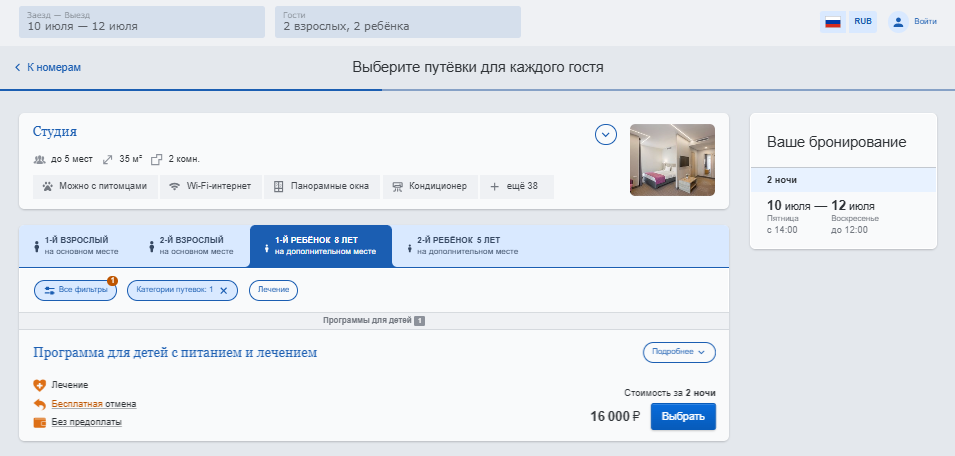Image resolution: width=955 pixels, height=456 pixels.
Task: Click the Wi-Fi signal icon
Action: (x=175, y=186)
